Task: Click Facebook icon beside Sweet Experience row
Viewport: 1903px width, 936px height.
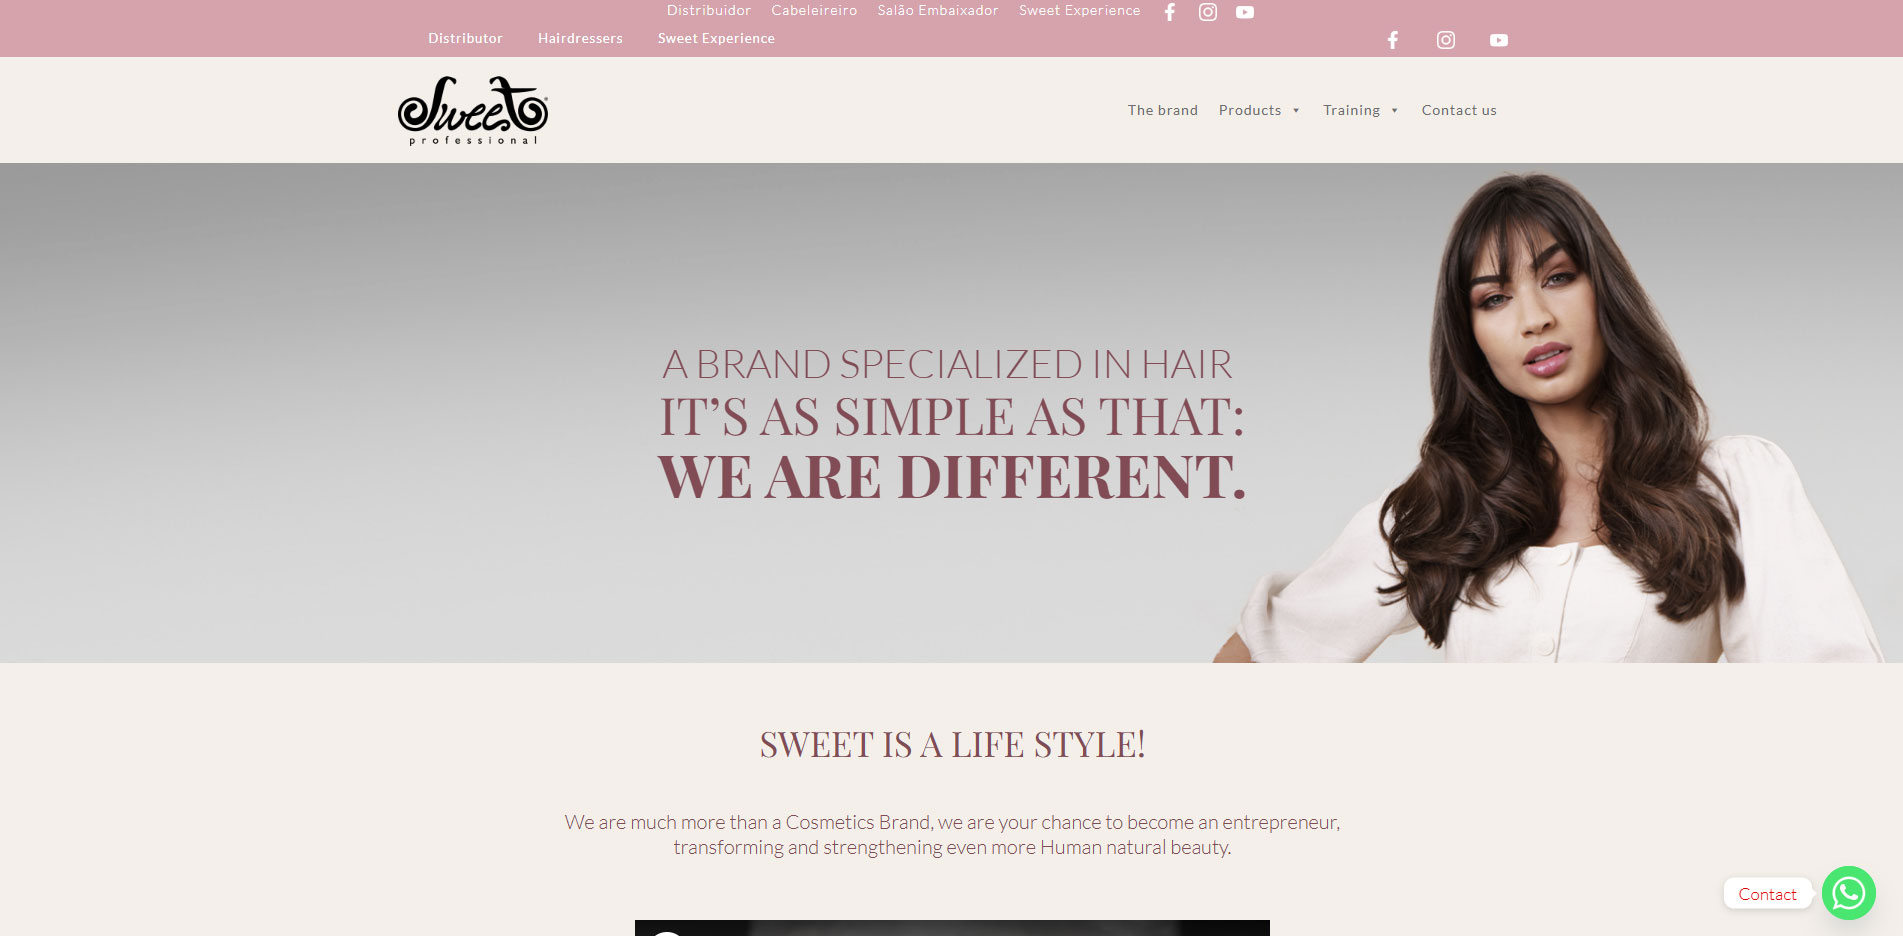Action: pos(1393,40)
